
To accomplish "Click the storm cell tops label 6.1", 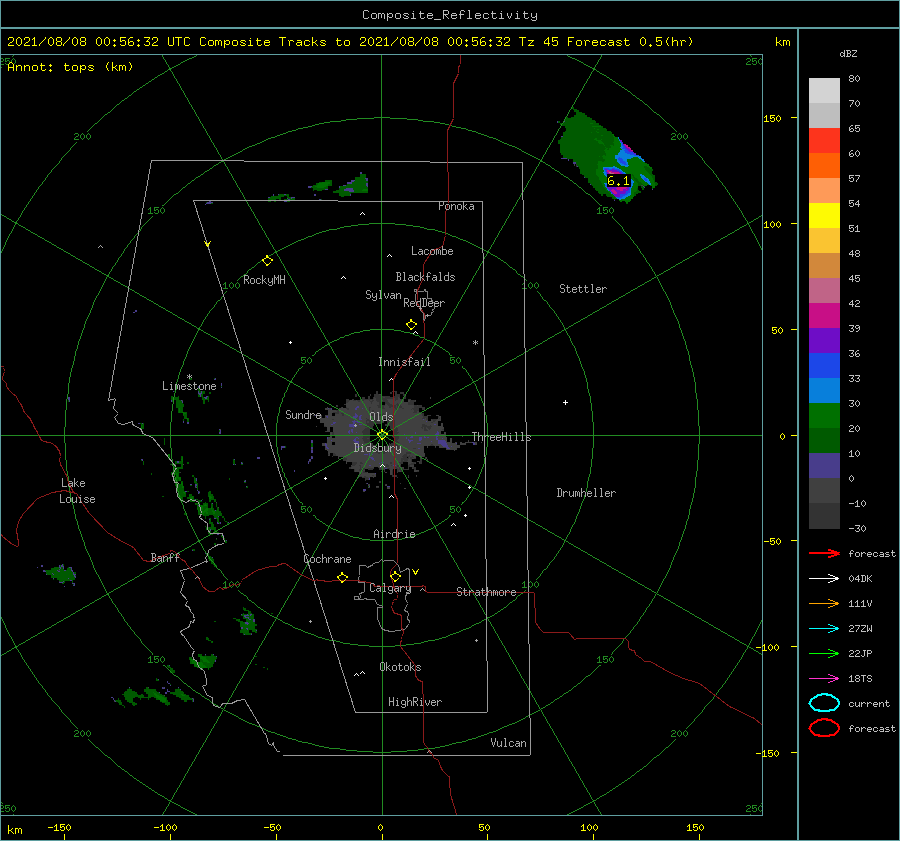I will (618, 181).
